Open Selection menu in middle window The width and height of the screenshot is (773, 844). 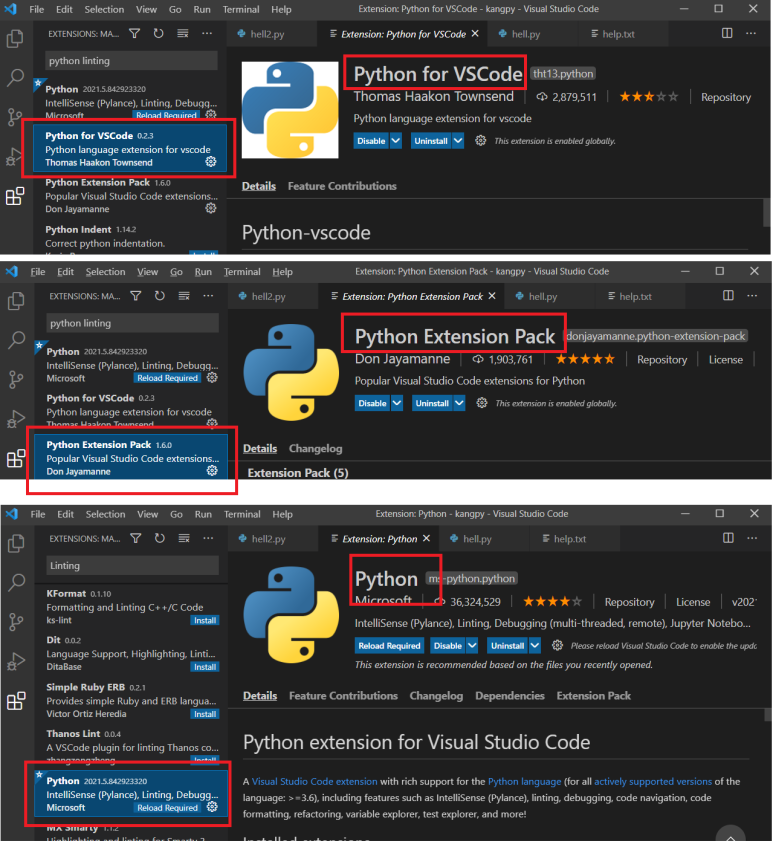(x=105, y=272)
